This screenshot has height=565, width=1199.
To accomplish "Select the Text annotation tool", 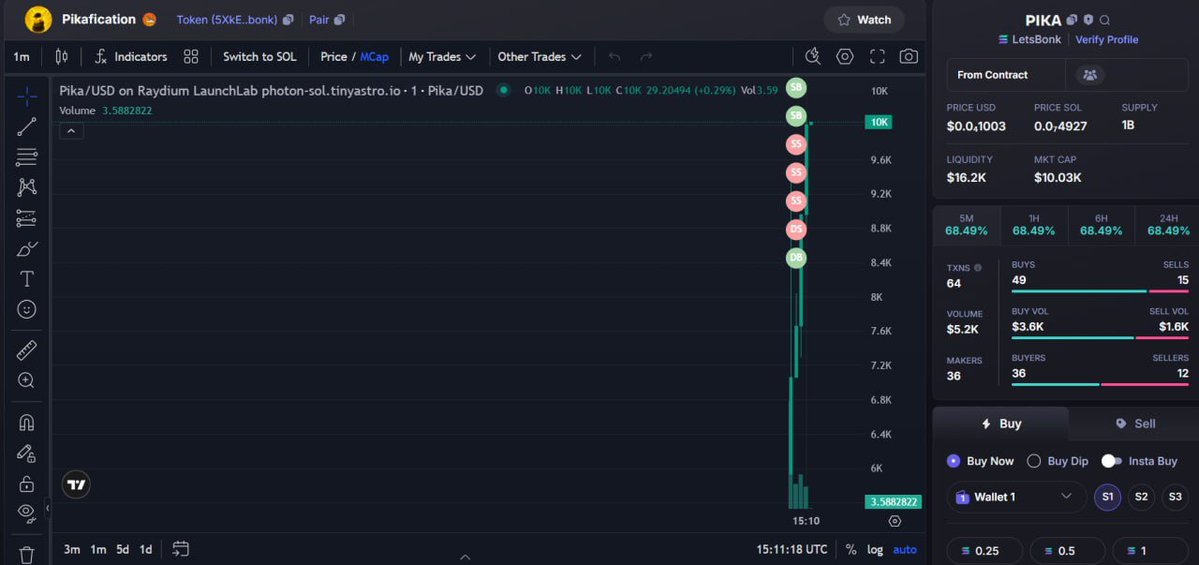I will click(27, 279).
